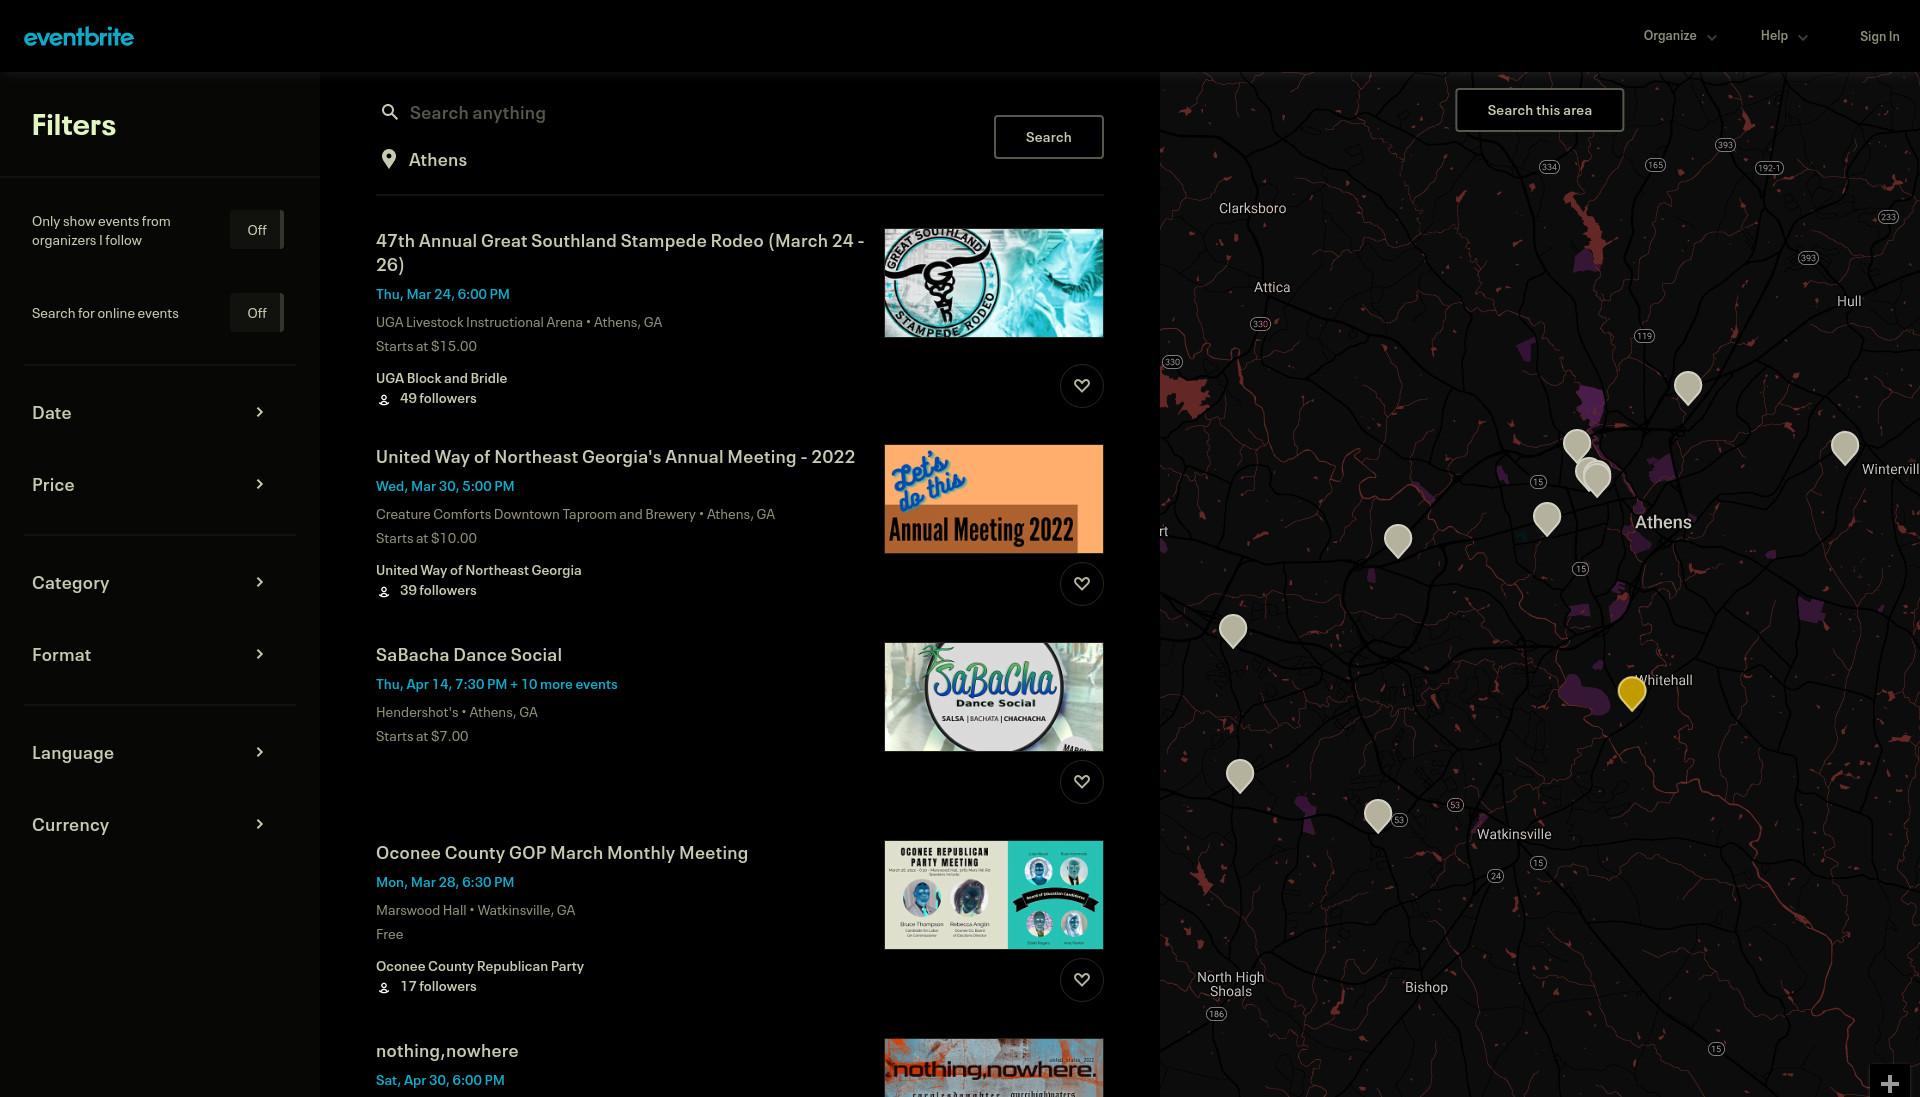The image size is (1920, 1097).
Task: Open the Stampede Rodeo event thumbnail
Action: [x=994, y=283]
